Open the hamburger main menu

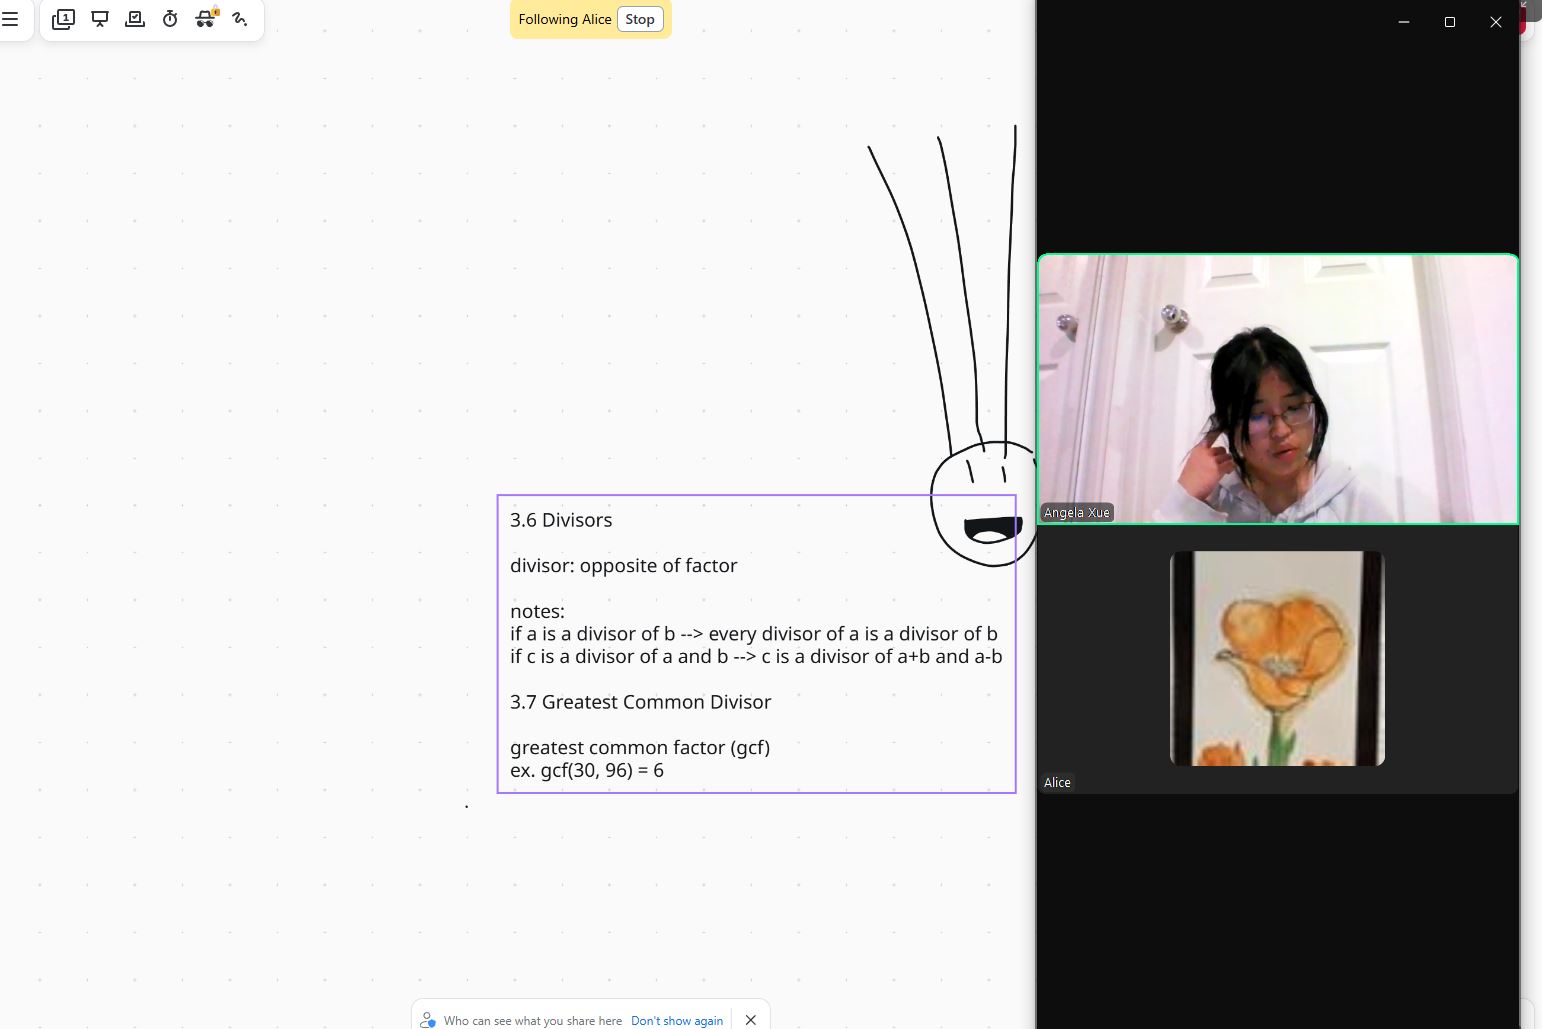click(x=10, y=19)
